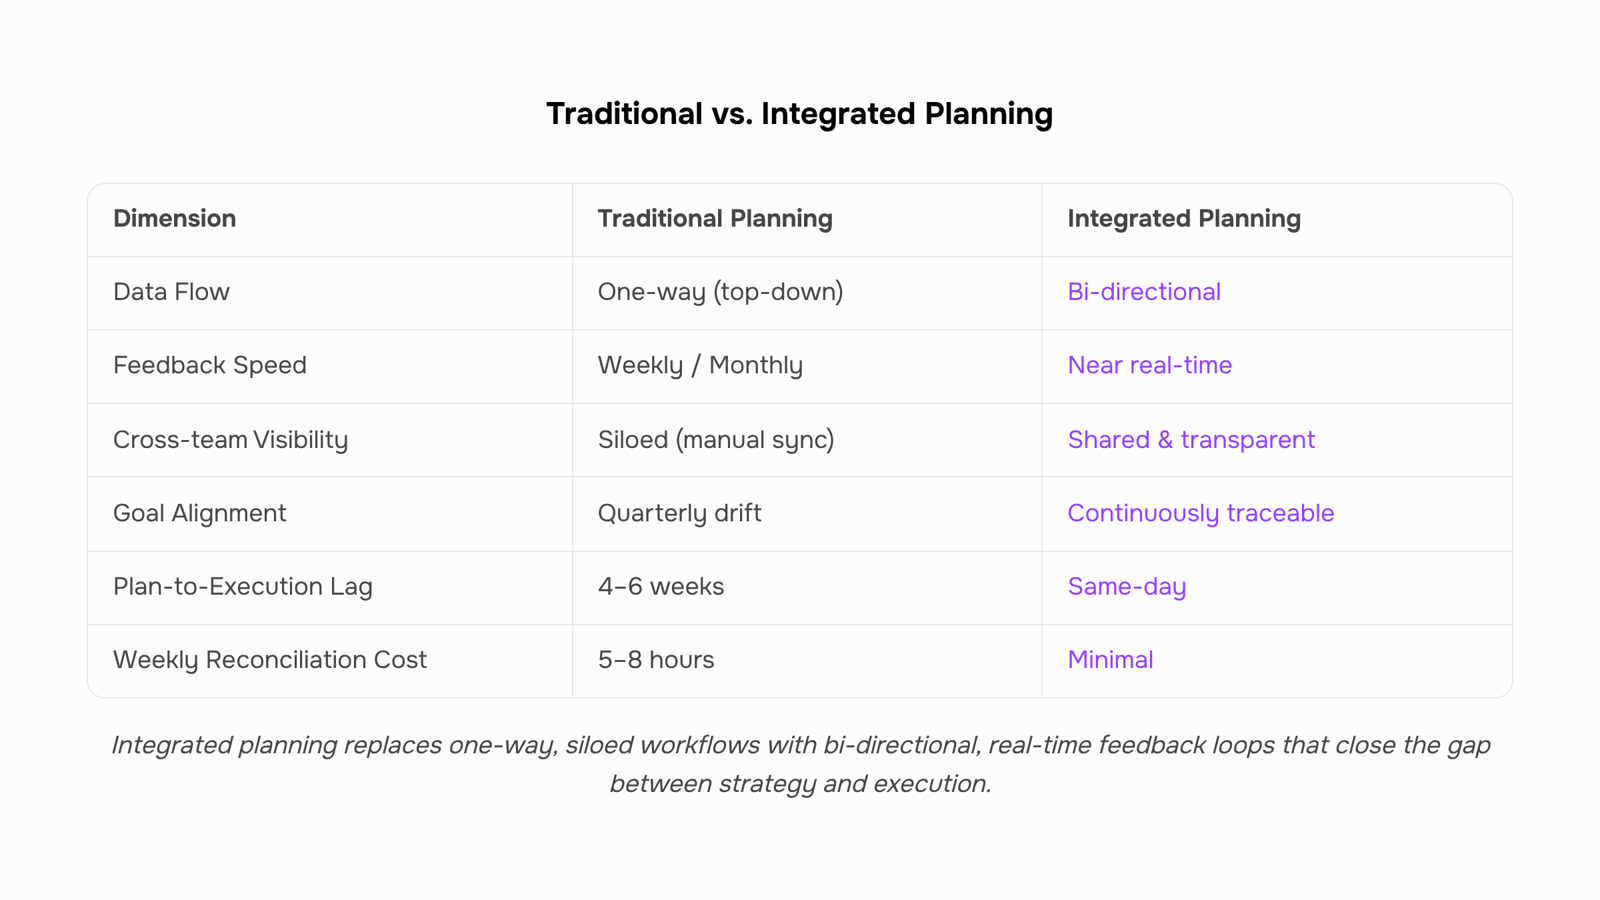The height and width of the screenshot is (900, 1600).
Task: Open the purple Same-day text
Action: (1127, 587)
